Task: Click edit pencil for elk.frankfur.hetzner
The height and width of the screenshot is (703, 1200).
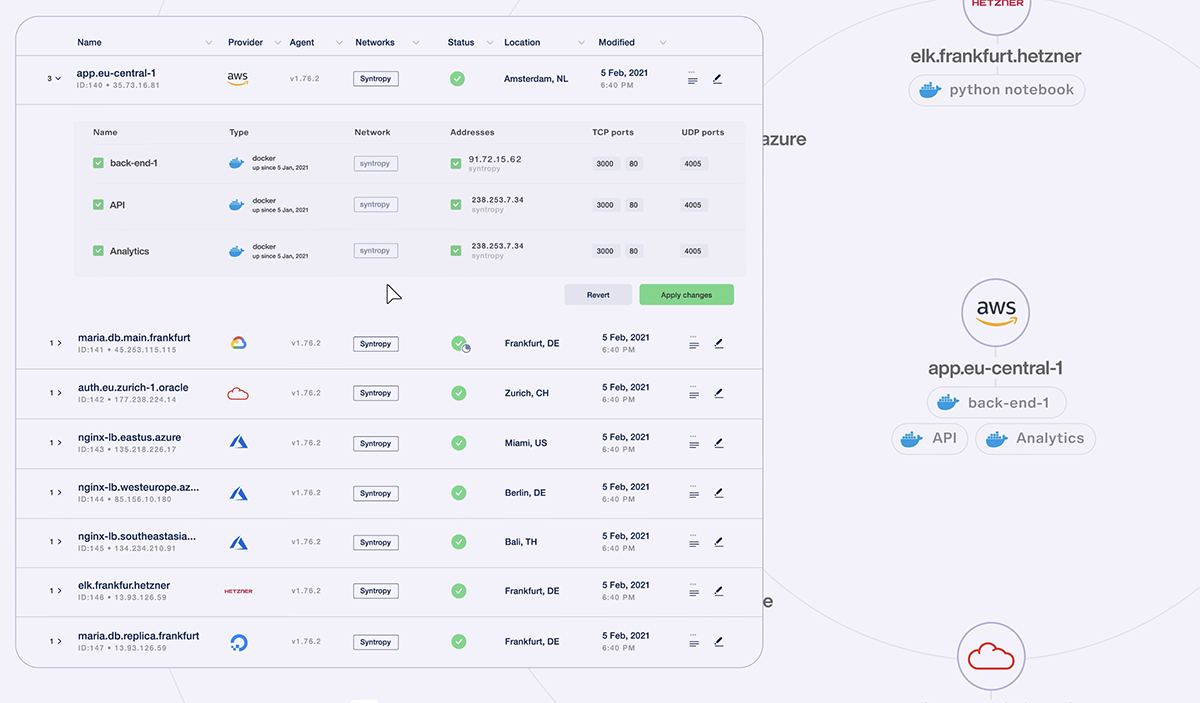Action: click(x=718, y=591)
